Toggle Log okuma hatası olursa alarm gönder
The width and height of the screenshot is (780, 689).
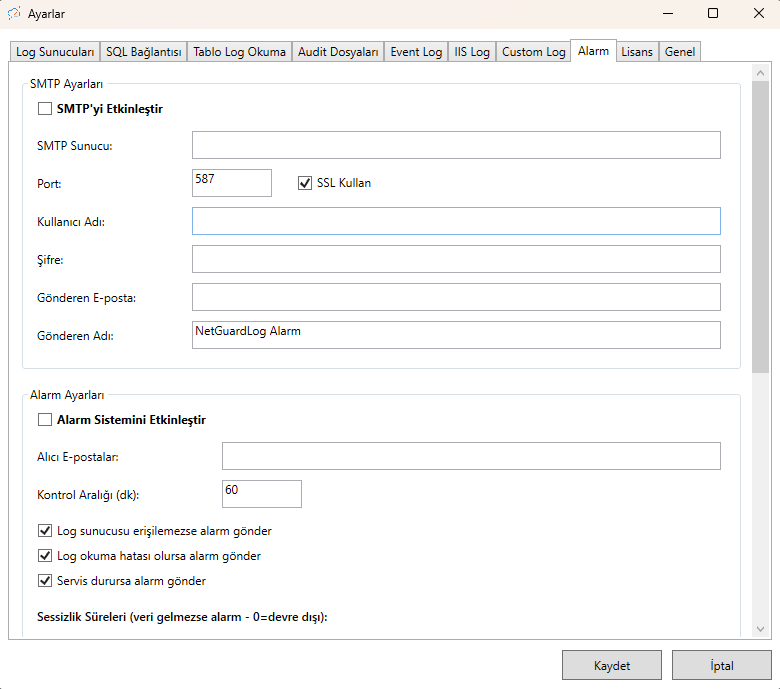click(45, 556)
